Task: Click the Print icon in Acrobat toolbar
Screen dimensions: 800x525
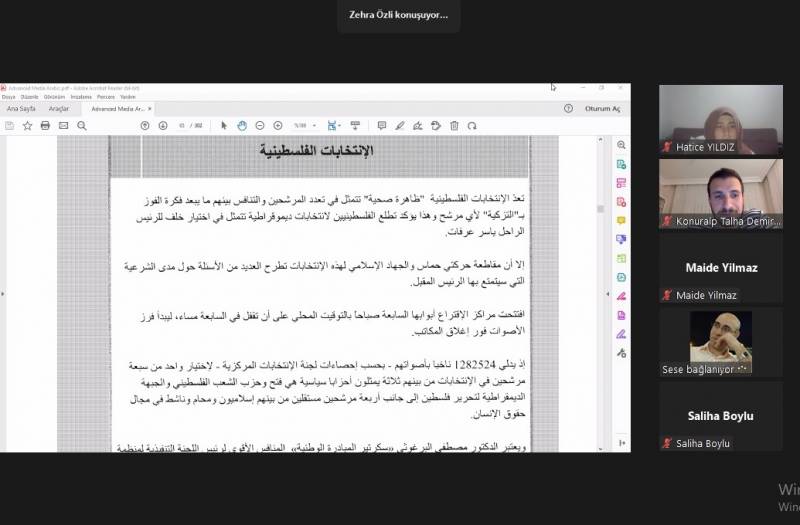Action: [45, 125]
